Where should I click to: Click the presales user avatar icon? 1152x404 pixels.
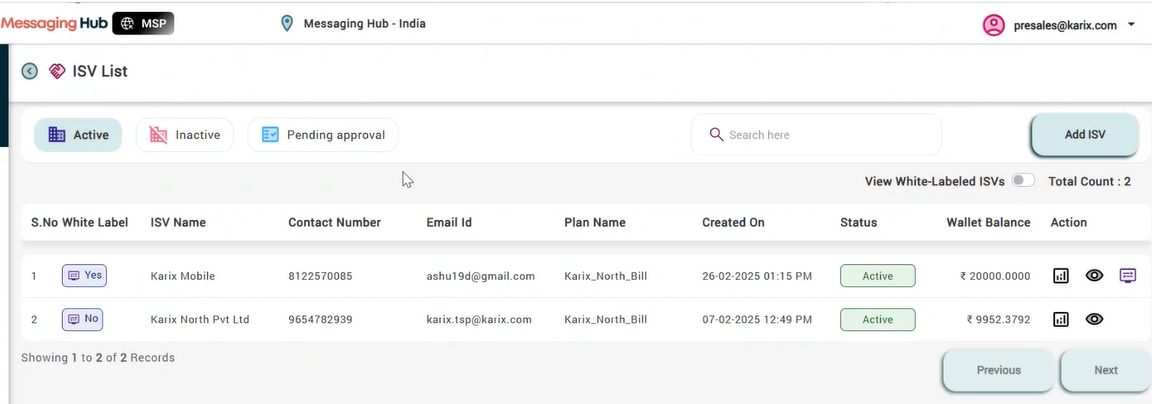[993, 25]
